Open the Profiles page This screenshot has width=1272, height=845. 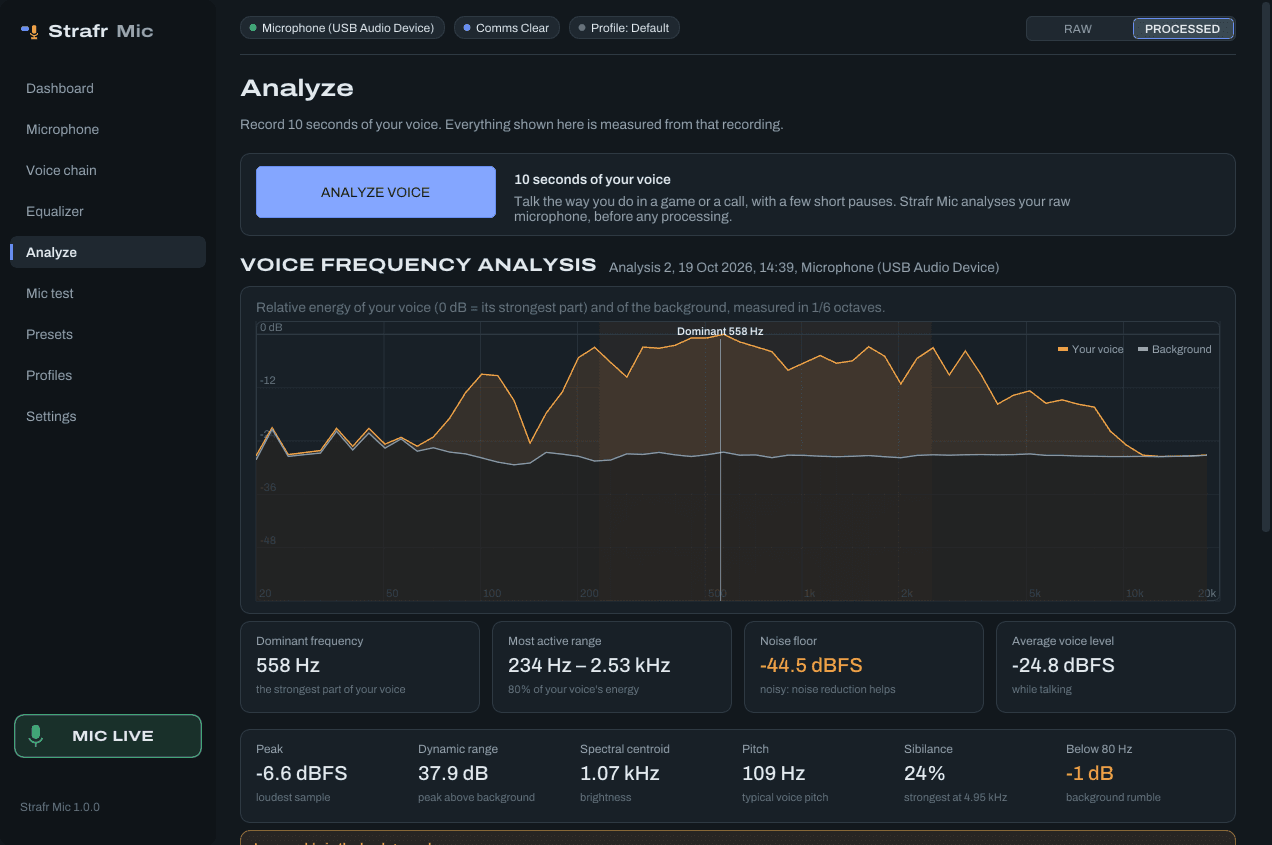(108, 375)
